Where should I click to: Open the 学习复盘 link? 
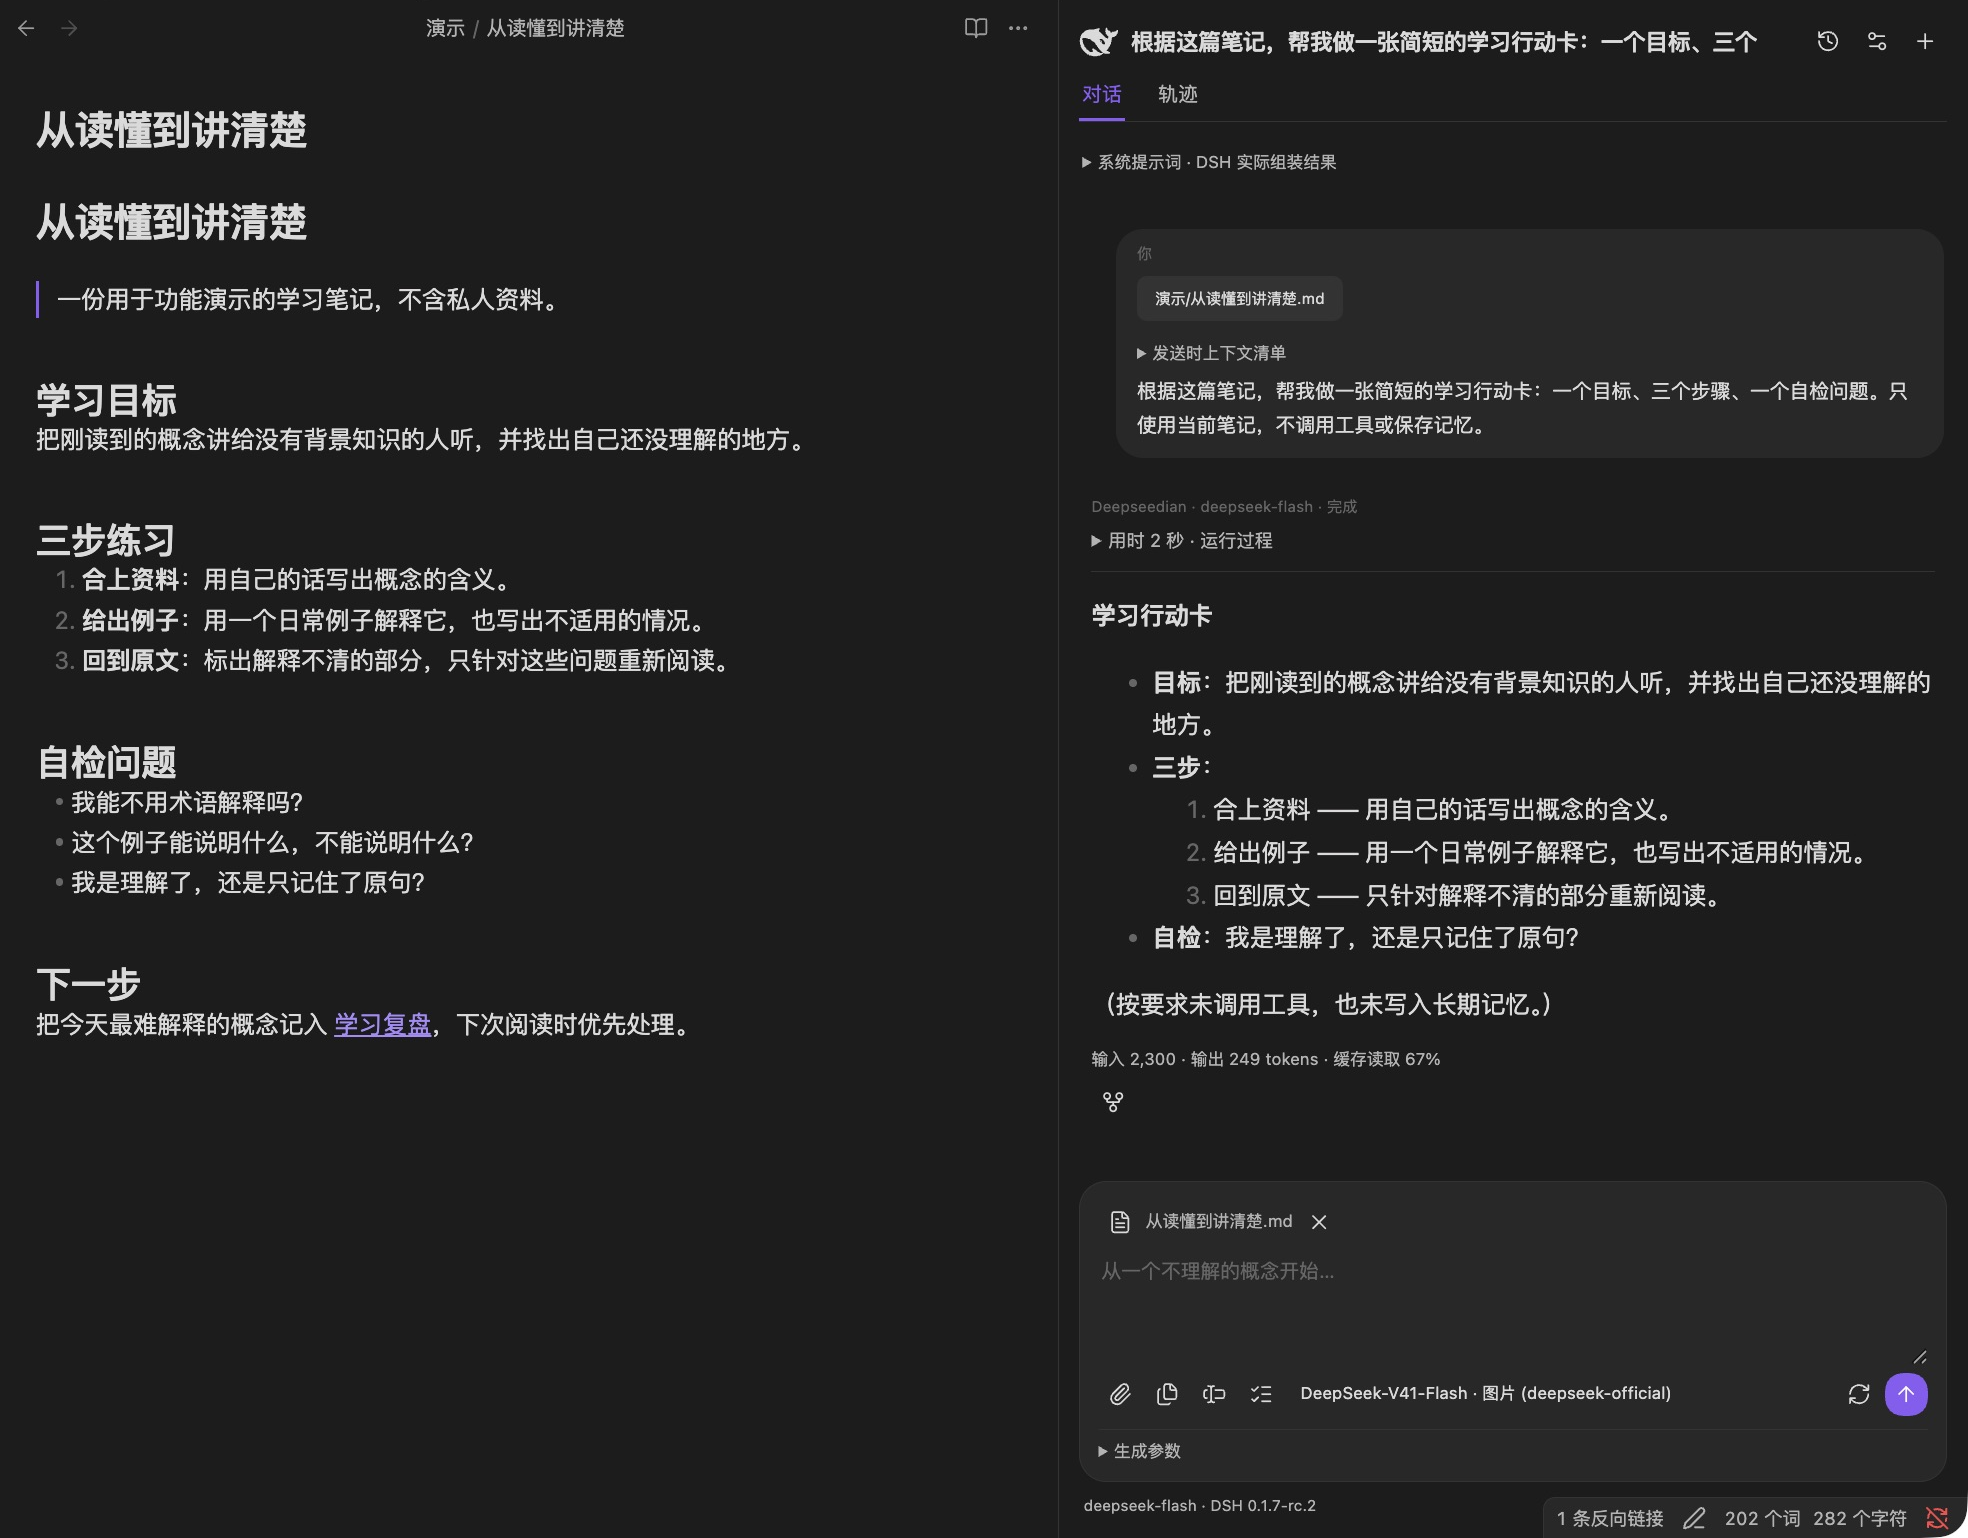click(x=382, y=1025)
